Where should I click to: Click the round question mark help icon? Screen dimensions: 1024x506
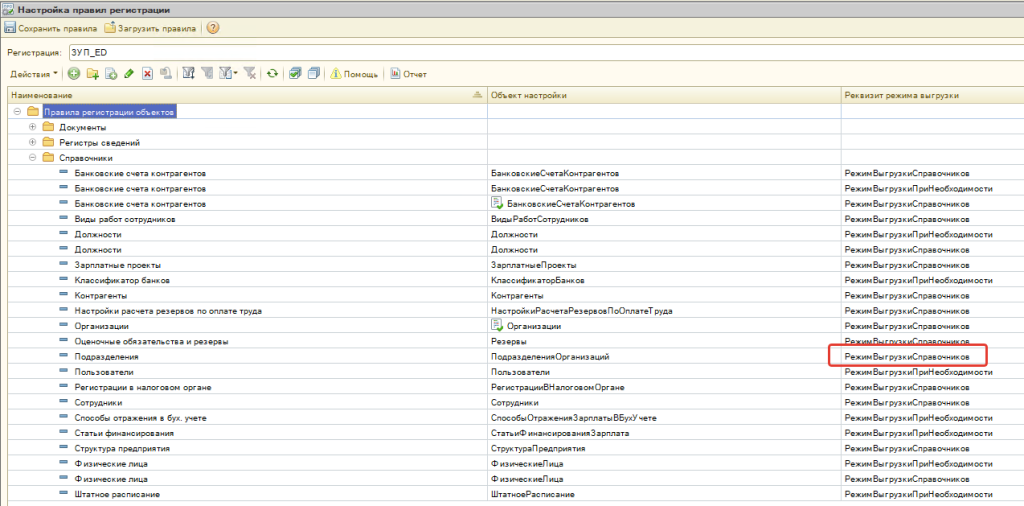(213, 28)
